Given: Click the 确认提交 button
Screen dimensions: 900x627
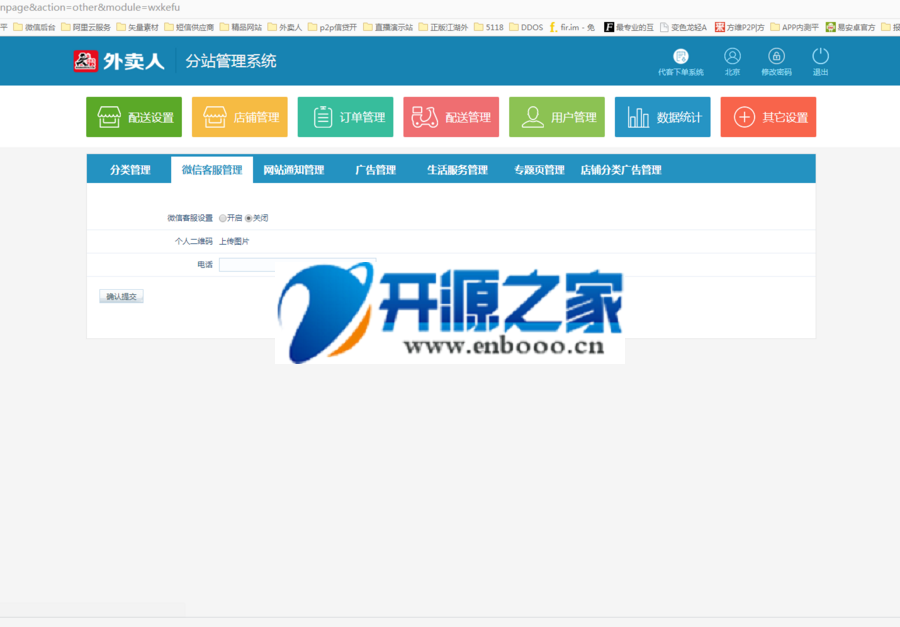Looking at the screenshot, I should 121,296.
